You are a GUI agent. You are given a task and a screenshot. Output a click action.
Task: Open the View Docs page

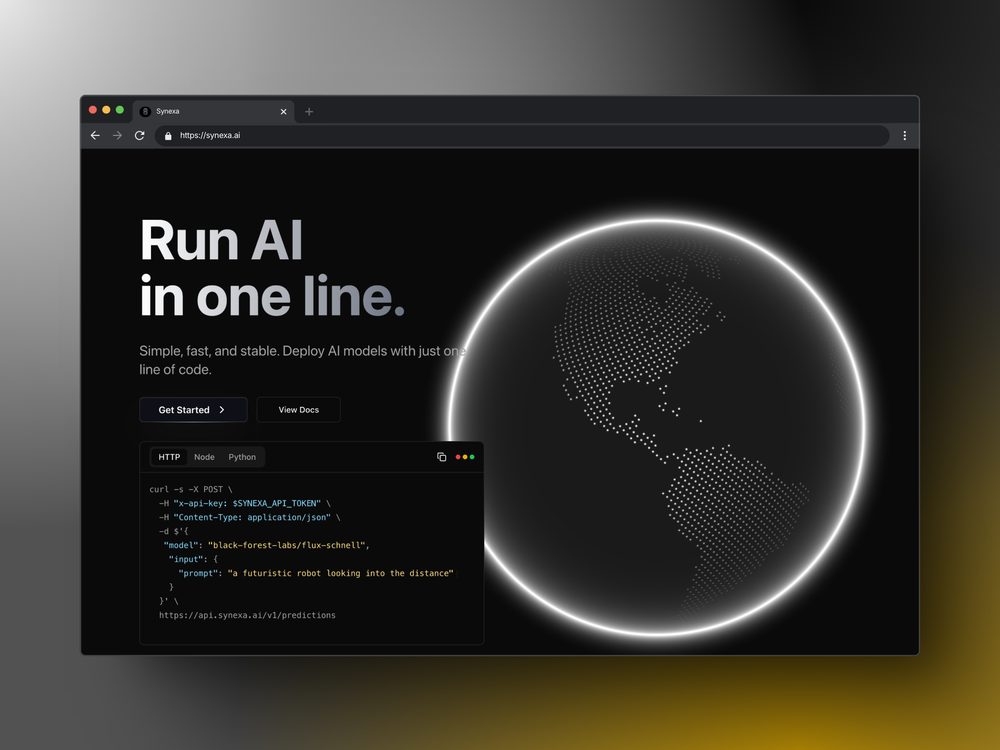(x=298, y=409)
